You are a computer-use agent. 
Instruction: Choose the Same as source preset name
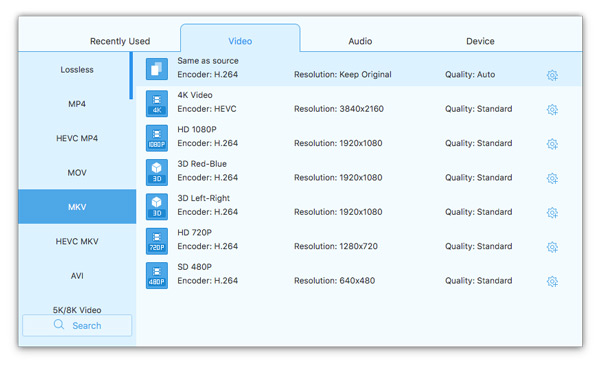(208, 60)
